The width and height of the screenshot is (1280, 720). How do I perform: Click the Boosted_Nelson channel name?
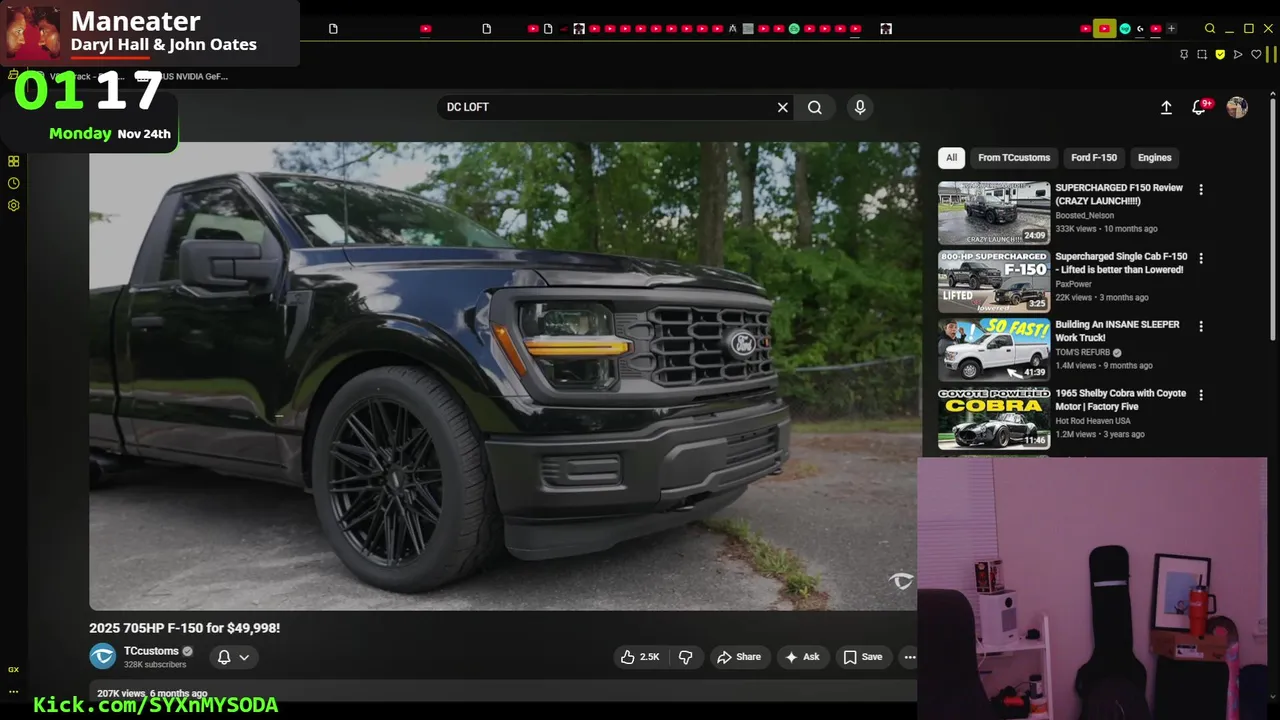tap(1084, 216)
